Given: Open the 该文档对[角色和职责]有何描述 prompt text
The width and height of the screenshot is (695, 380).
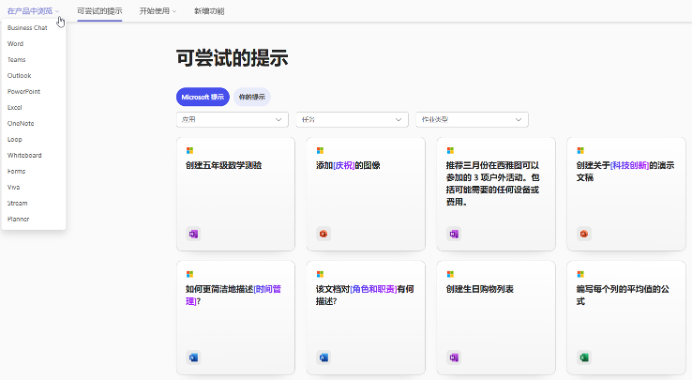Looking at the screenshot, I should tap(365, 295).
